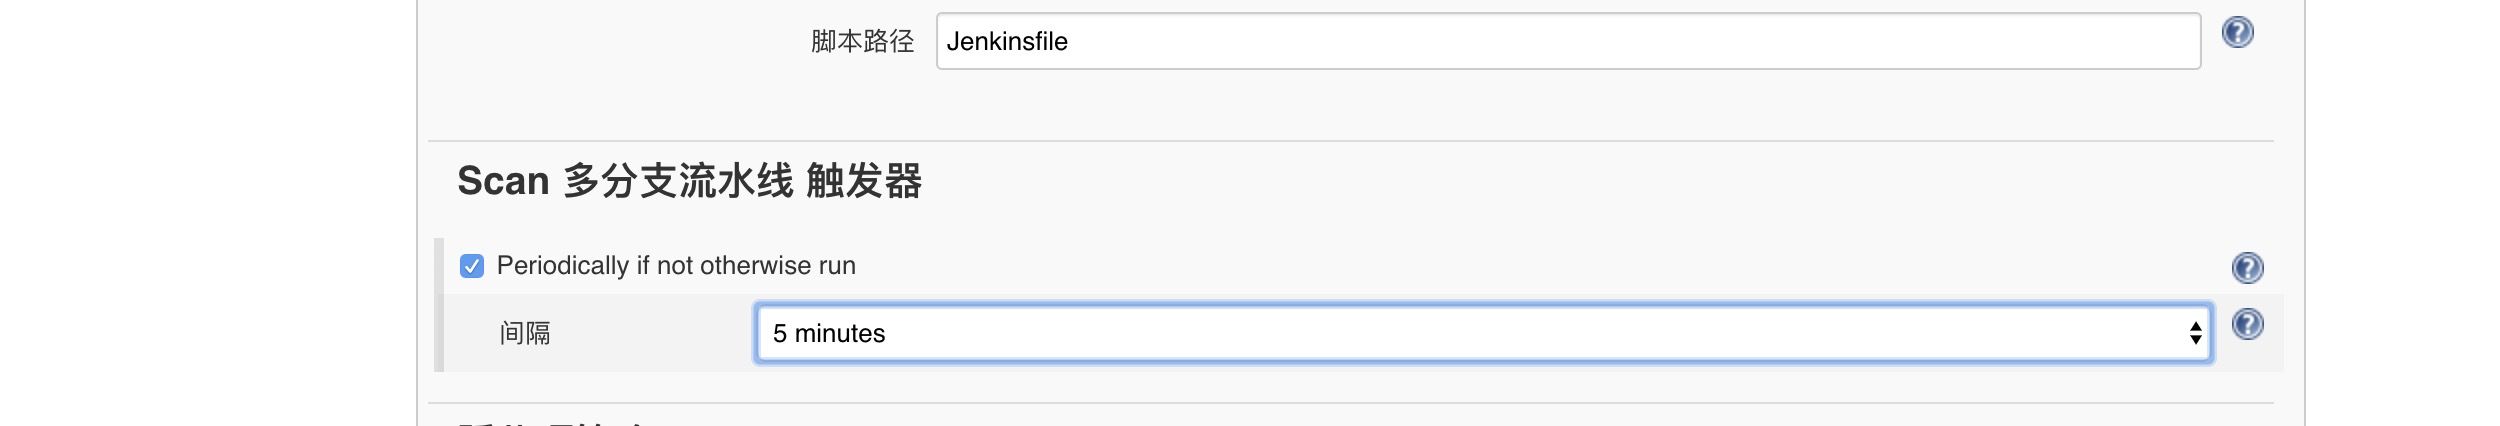This screenshot has height=426, width=2500.
Task: Click the 触发器 text in the section heading
Action: coord(864,182)
